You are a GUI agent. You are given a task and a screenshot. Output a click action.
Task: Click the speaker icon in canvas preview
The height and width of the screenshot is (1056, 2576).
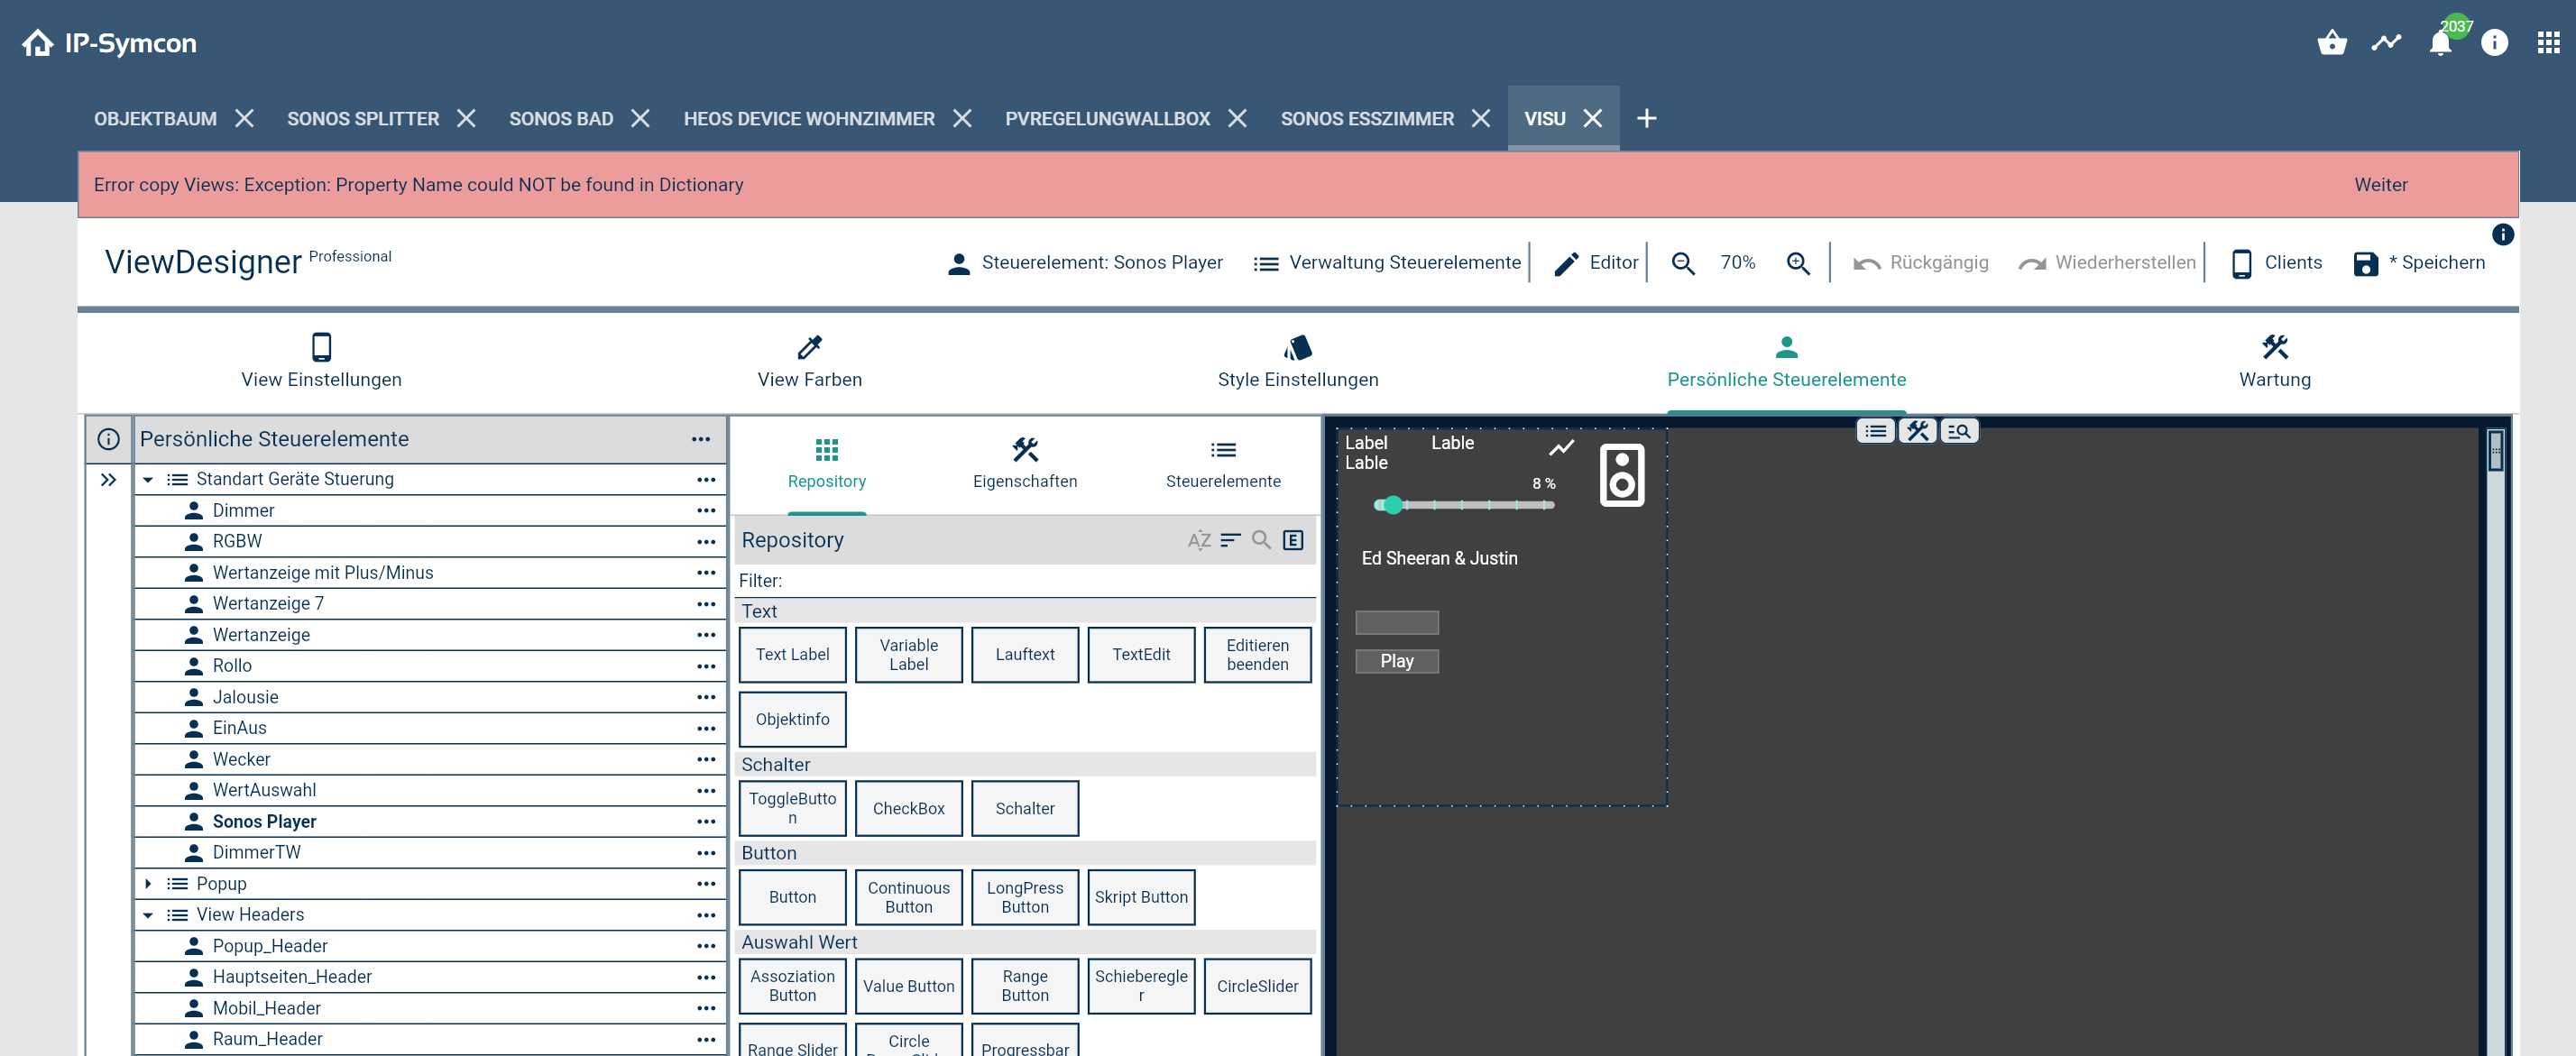tap(1621, 475)
